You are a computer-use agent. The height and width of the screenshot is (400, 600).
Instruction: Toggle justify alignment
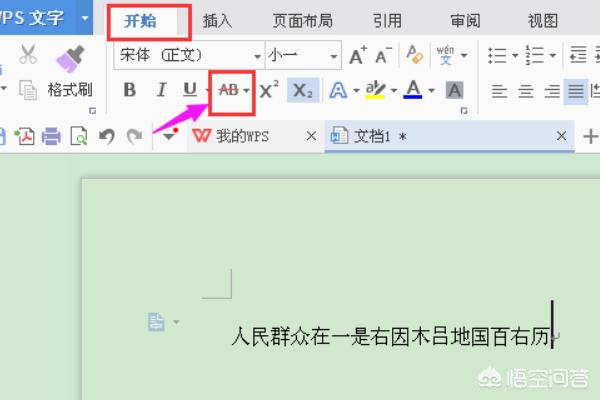[x=576, y=91]
